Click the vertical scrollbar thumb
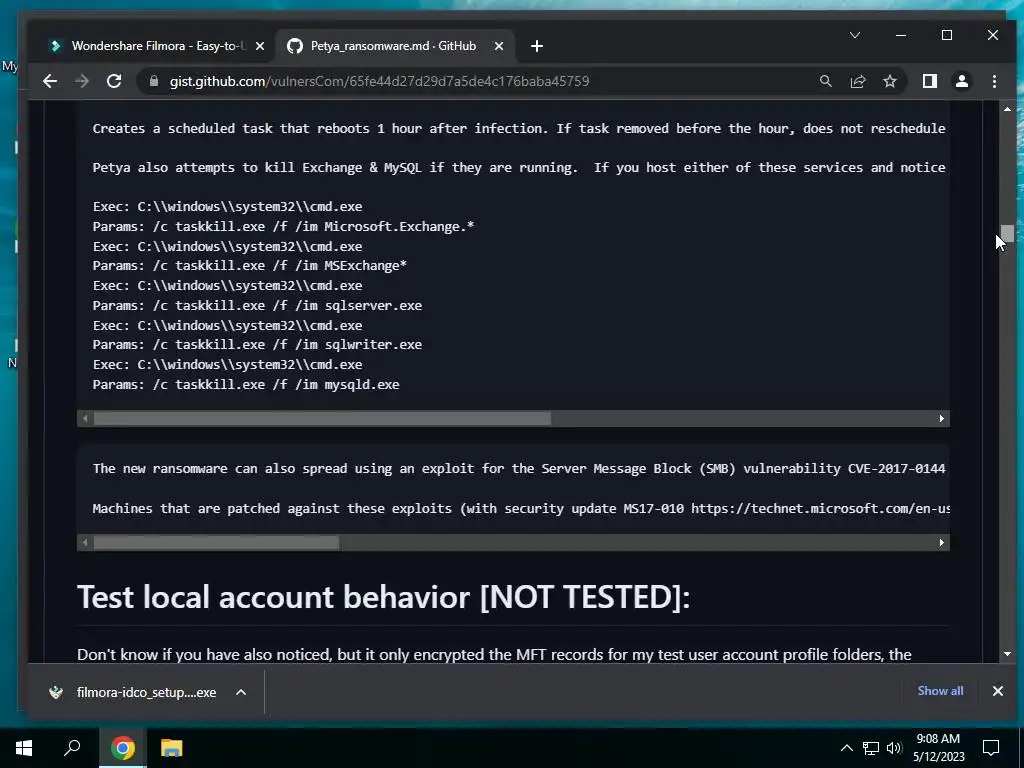This screenshot has width=1024, height=768. coord(1008,233)
